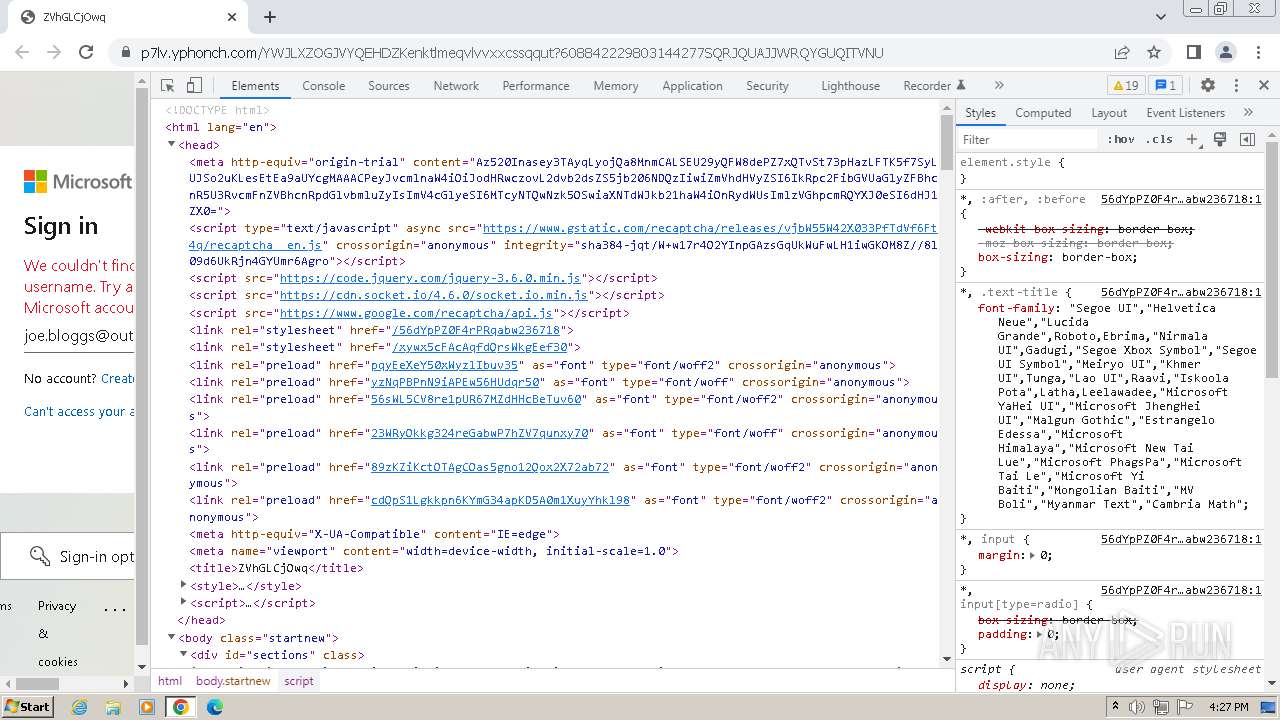
Task: Show more DevTools panels chevron
Action: [999, 86]
